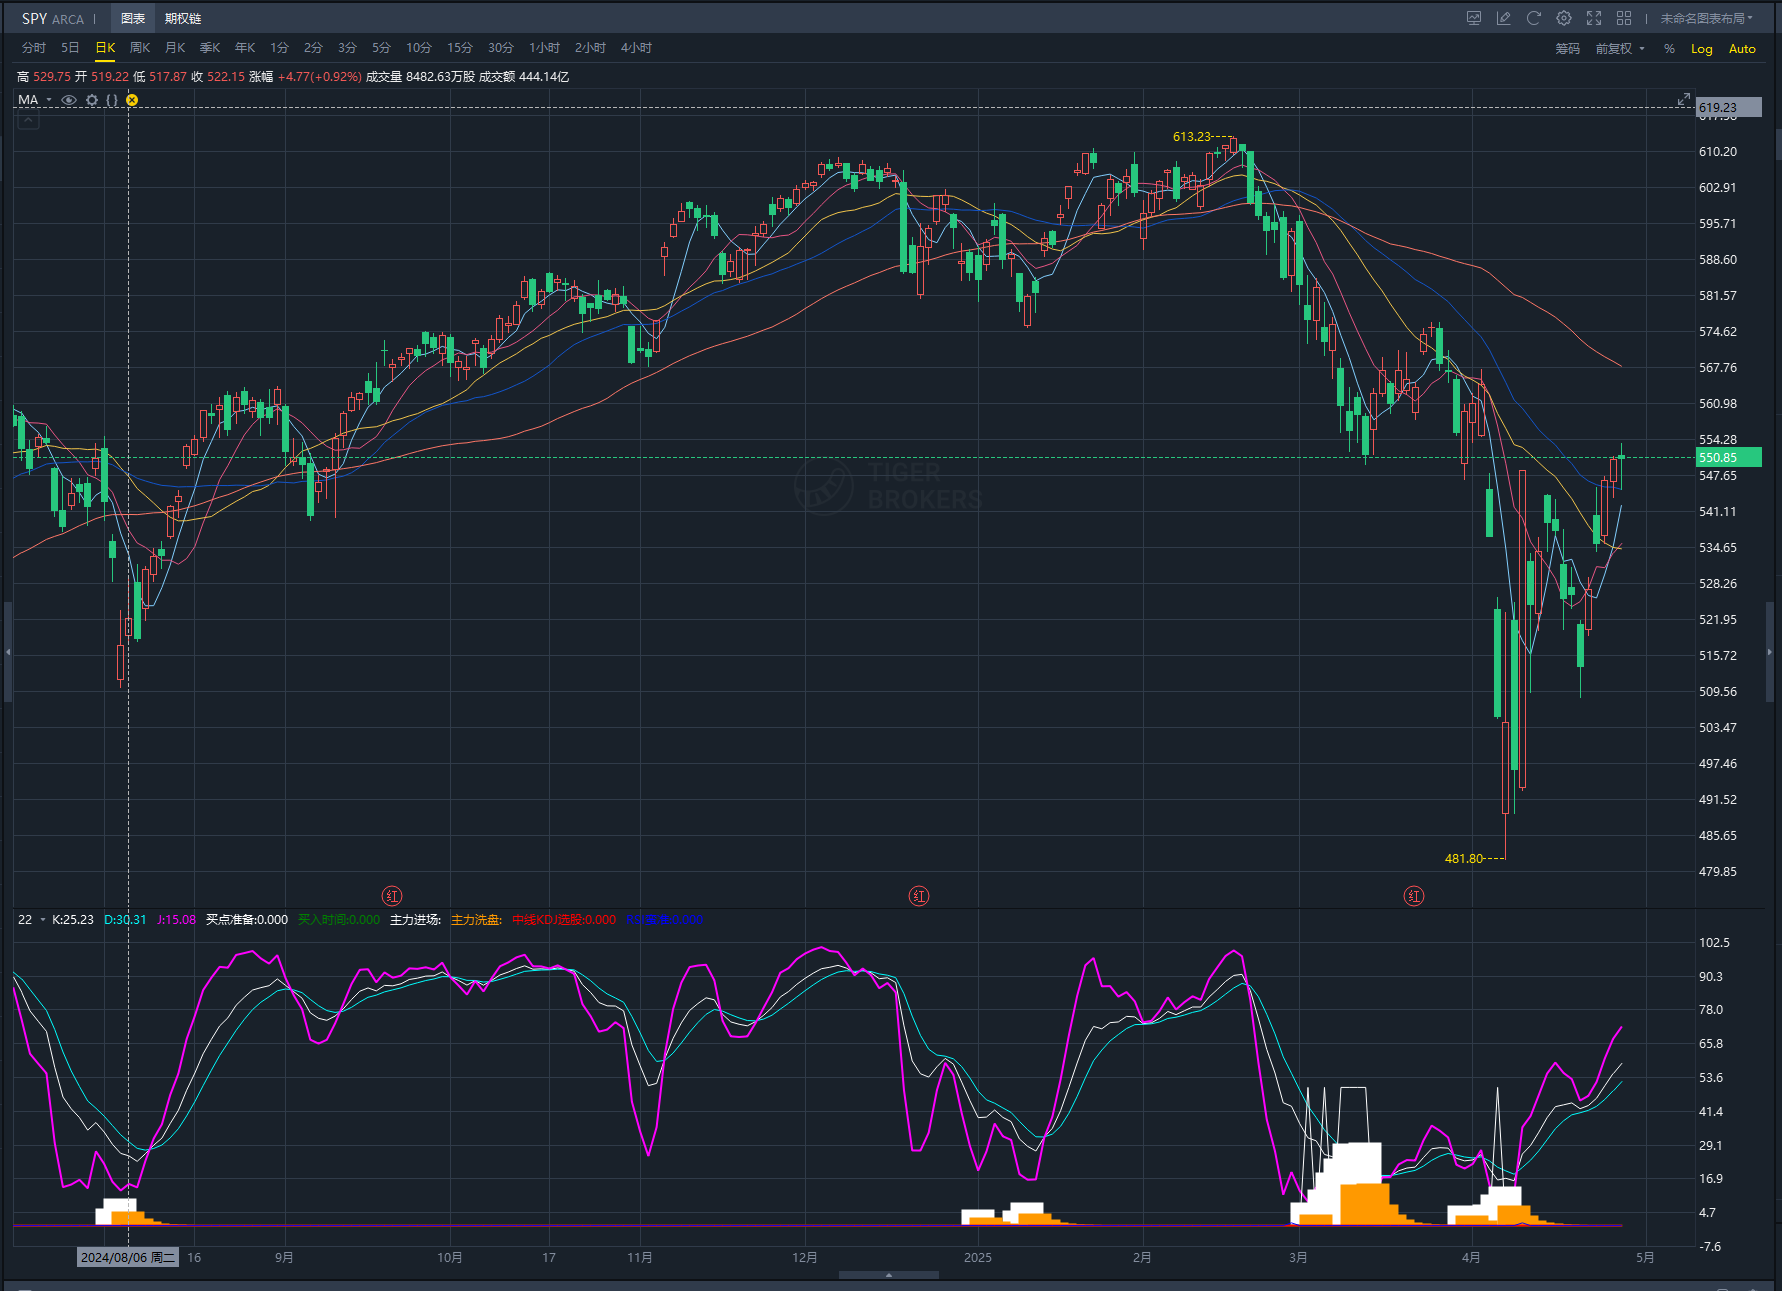Select the 月K timeframe
1782x1291 pixels.
175,48
